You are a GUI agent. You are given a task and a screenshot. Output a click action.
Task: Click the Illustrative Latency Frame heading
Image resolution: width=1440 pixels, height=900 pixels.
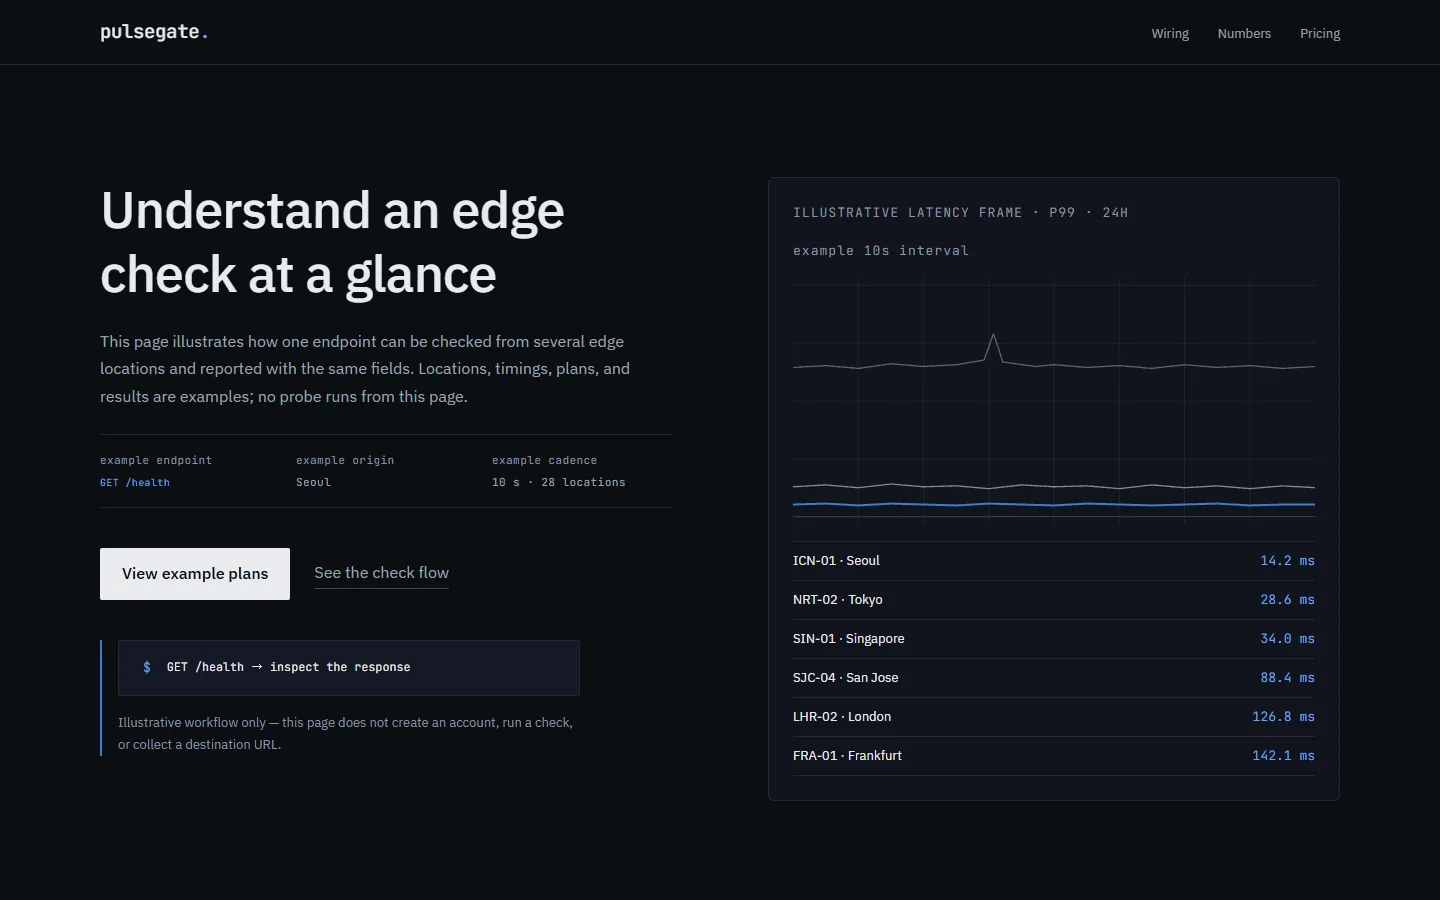[x=960, y=213]
